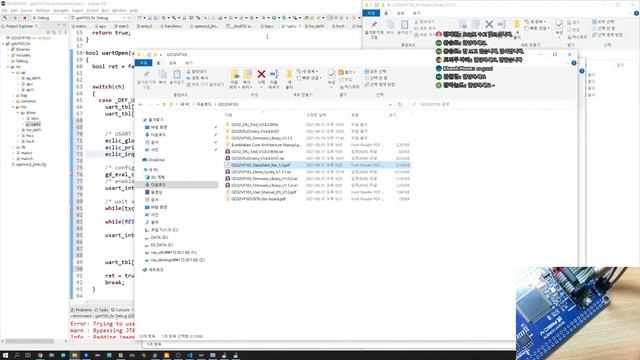Expand address bar history dropdown arrow
The image size is (640, 360).
pyautogui.click(x=390, y=104)
